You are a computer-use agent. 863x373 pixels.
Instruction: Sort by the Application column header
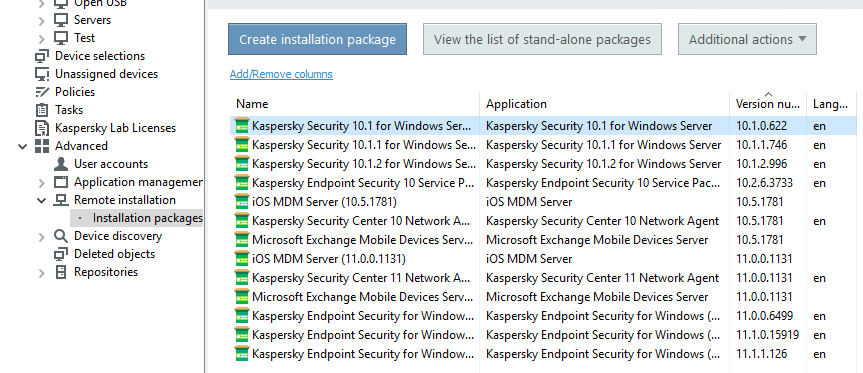[x=604, y=104]
